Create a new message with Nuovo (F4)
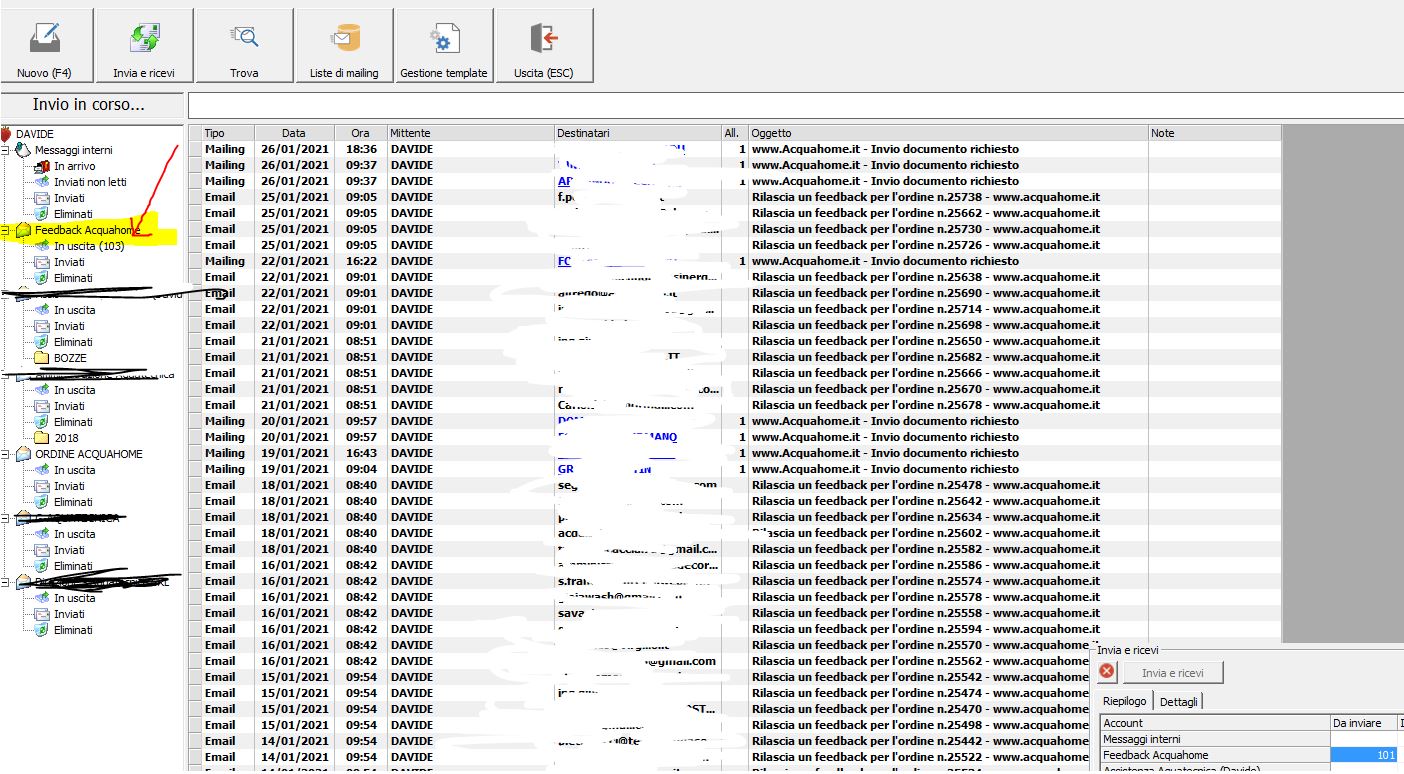This screenshot has height=774, width=1404. (x=44, y=46)
